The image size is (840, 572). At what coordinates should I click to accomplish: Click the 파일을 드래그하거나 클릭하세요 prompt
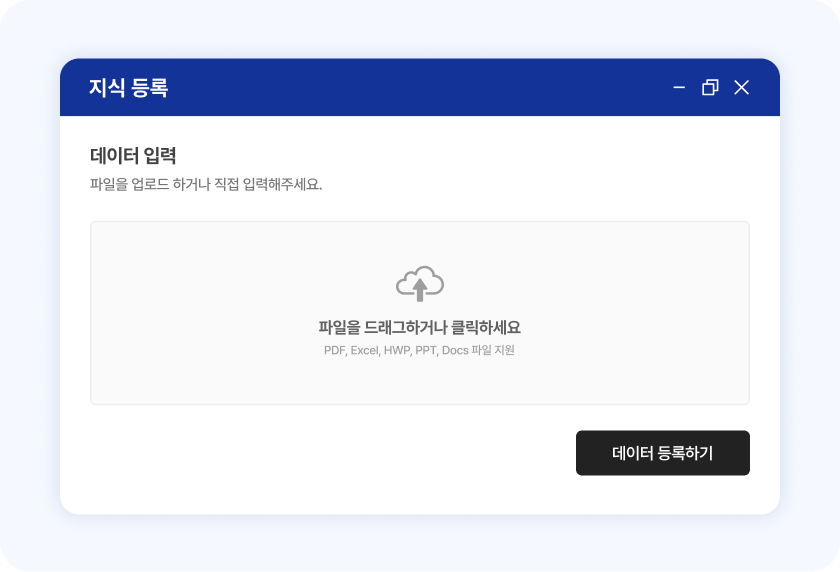(419, 328)
